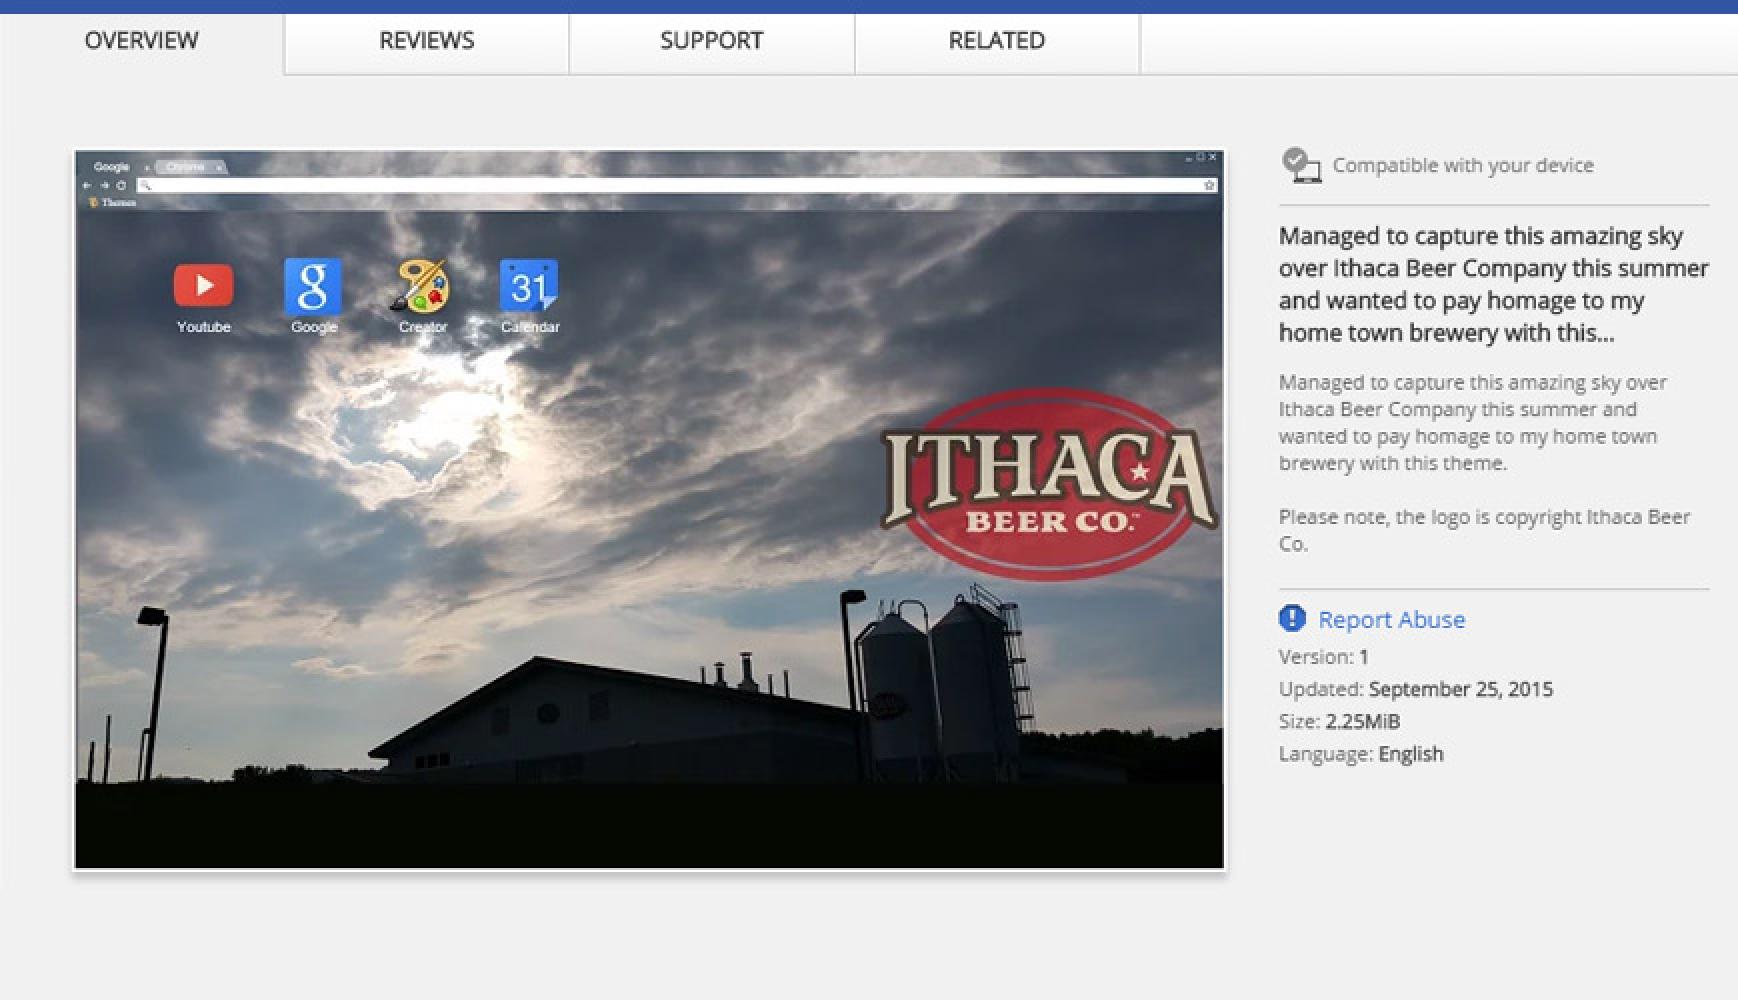This screenshot has height=1000, width=1738.
Task: Click the Google icon in theme preview
Action: [313, 286]
